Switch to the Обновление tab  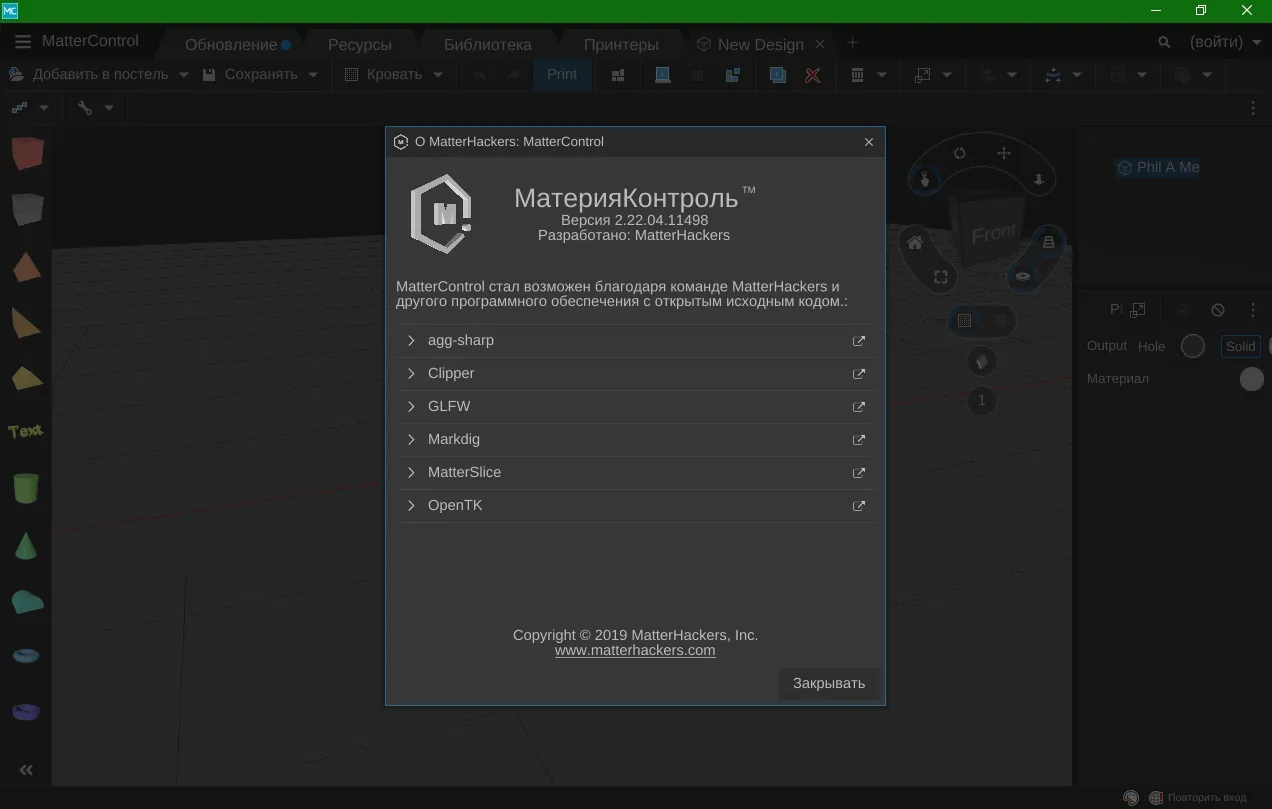[231, 45]
